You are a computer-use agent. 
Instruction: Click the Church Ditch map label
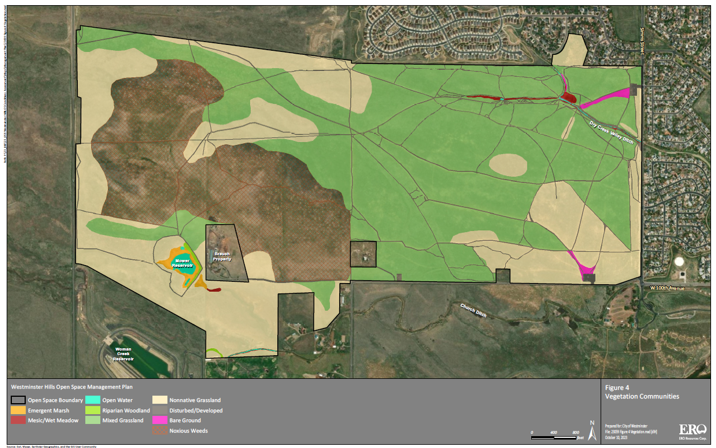tap(473, 310)
